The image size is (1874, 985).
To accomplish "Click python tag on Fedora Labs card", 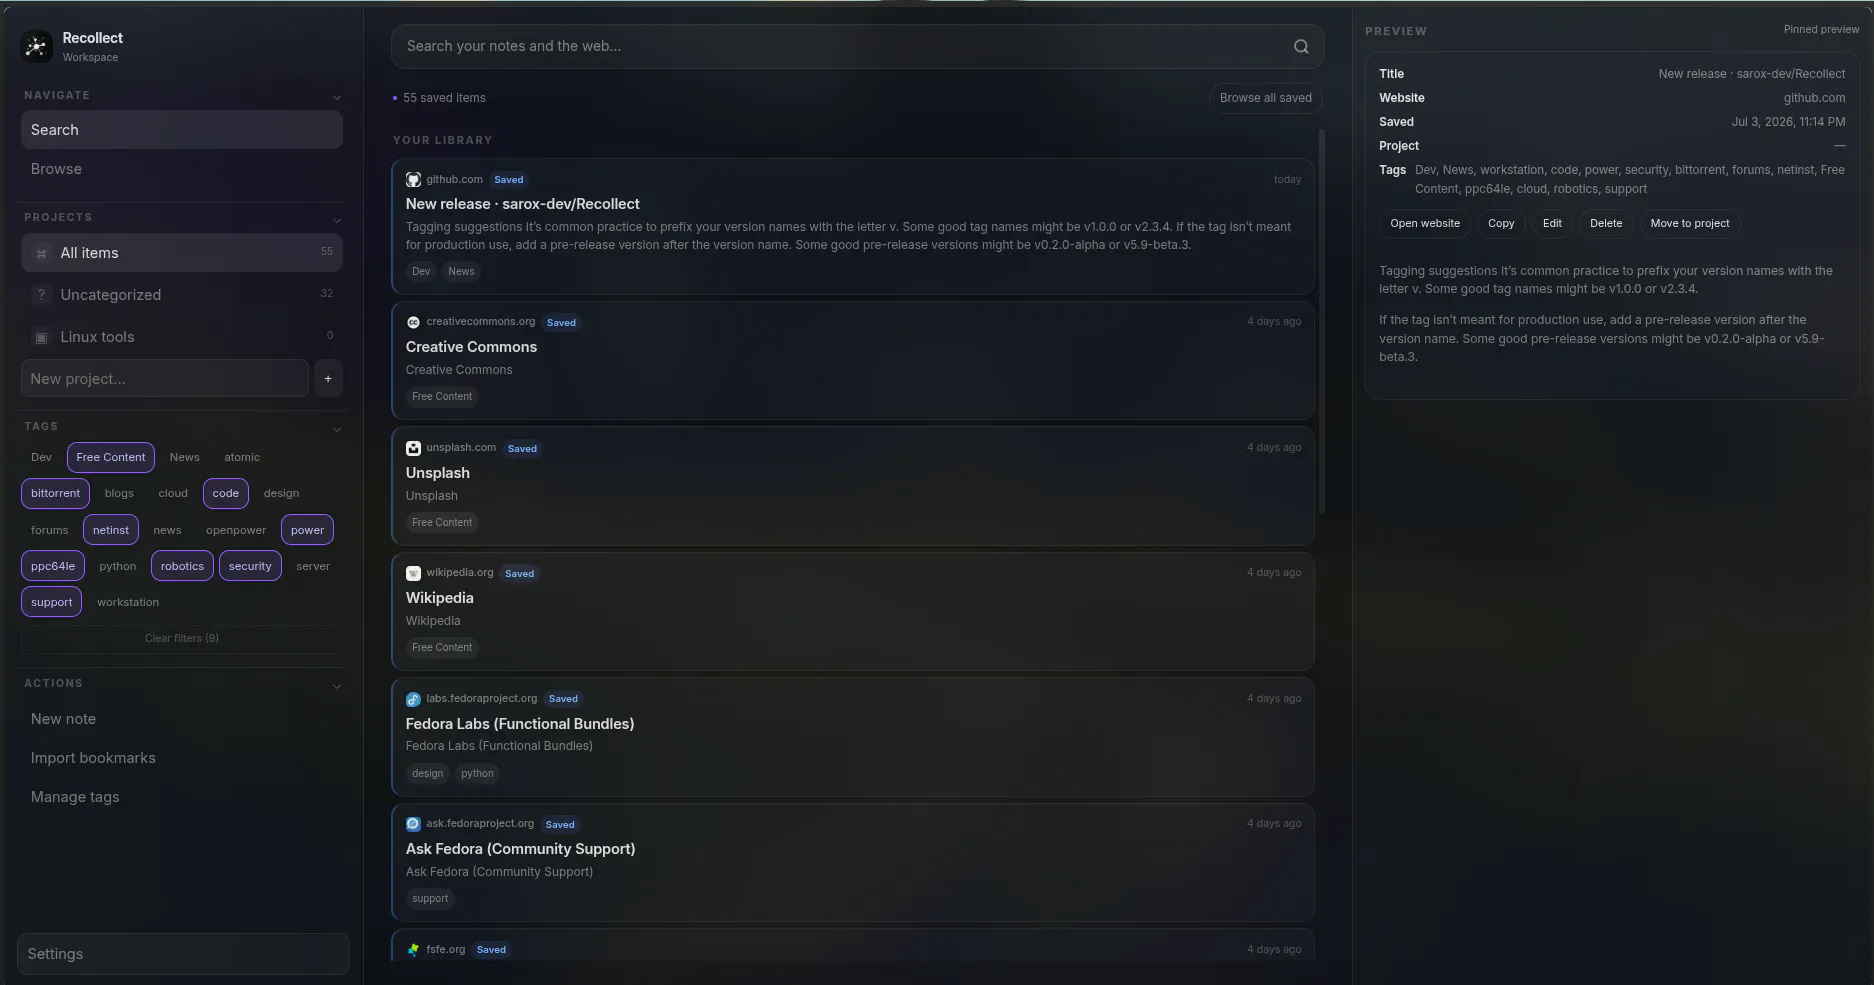I will coord(477,774).
